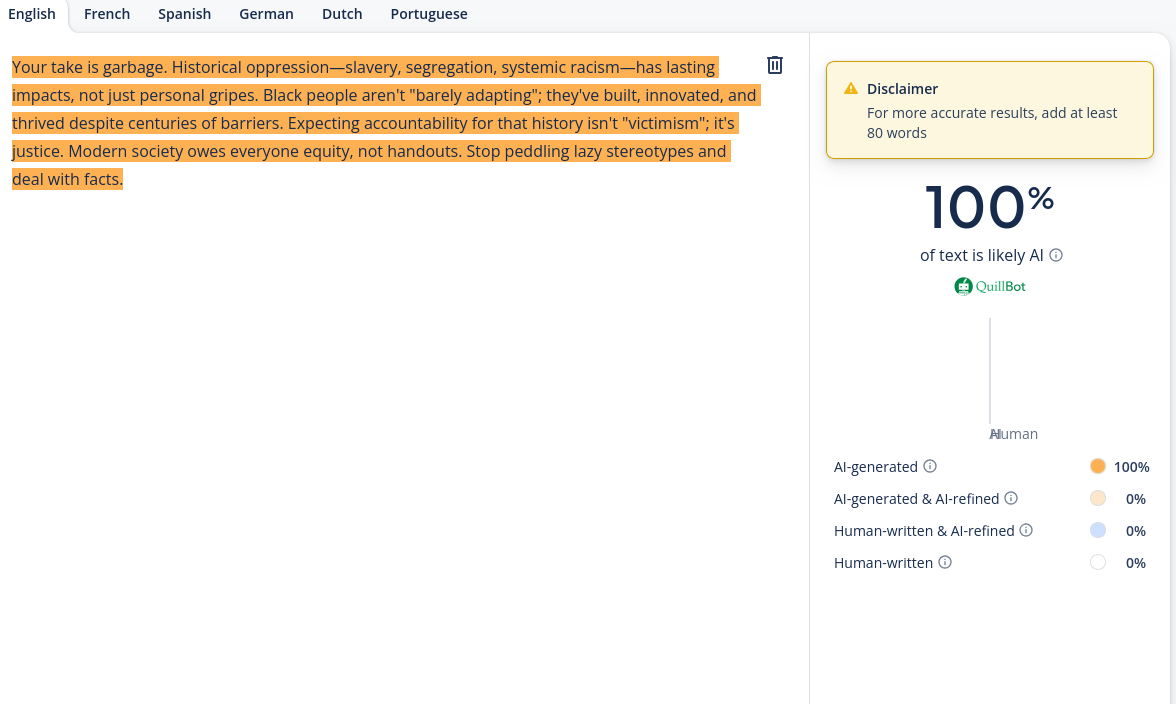Switch to the French tab

106,14
